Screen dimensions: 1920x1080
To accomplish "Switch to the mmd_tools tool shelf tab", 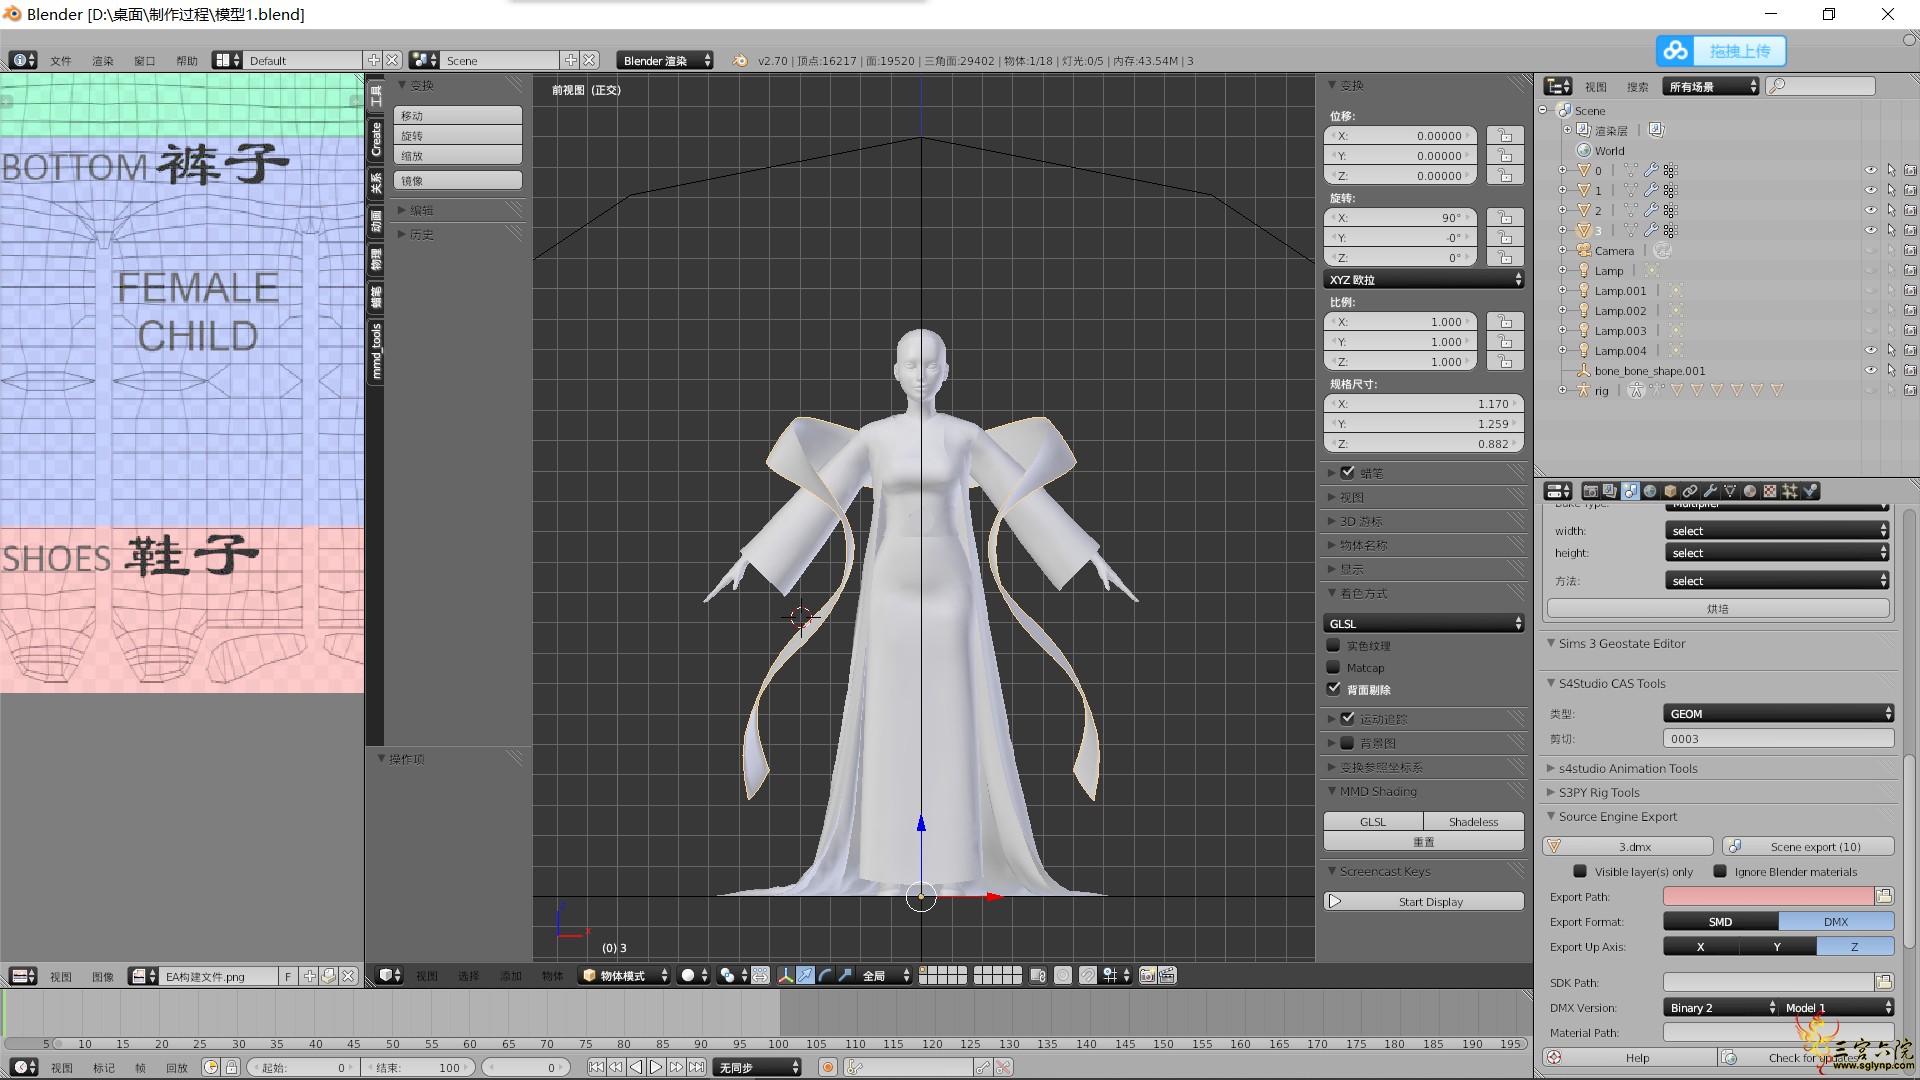I will click(376, 351).
